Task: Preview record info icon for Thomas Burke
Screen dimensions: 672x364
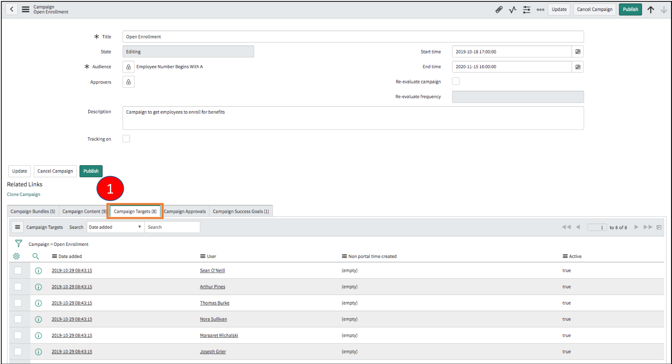Action: tap(38, 303)
